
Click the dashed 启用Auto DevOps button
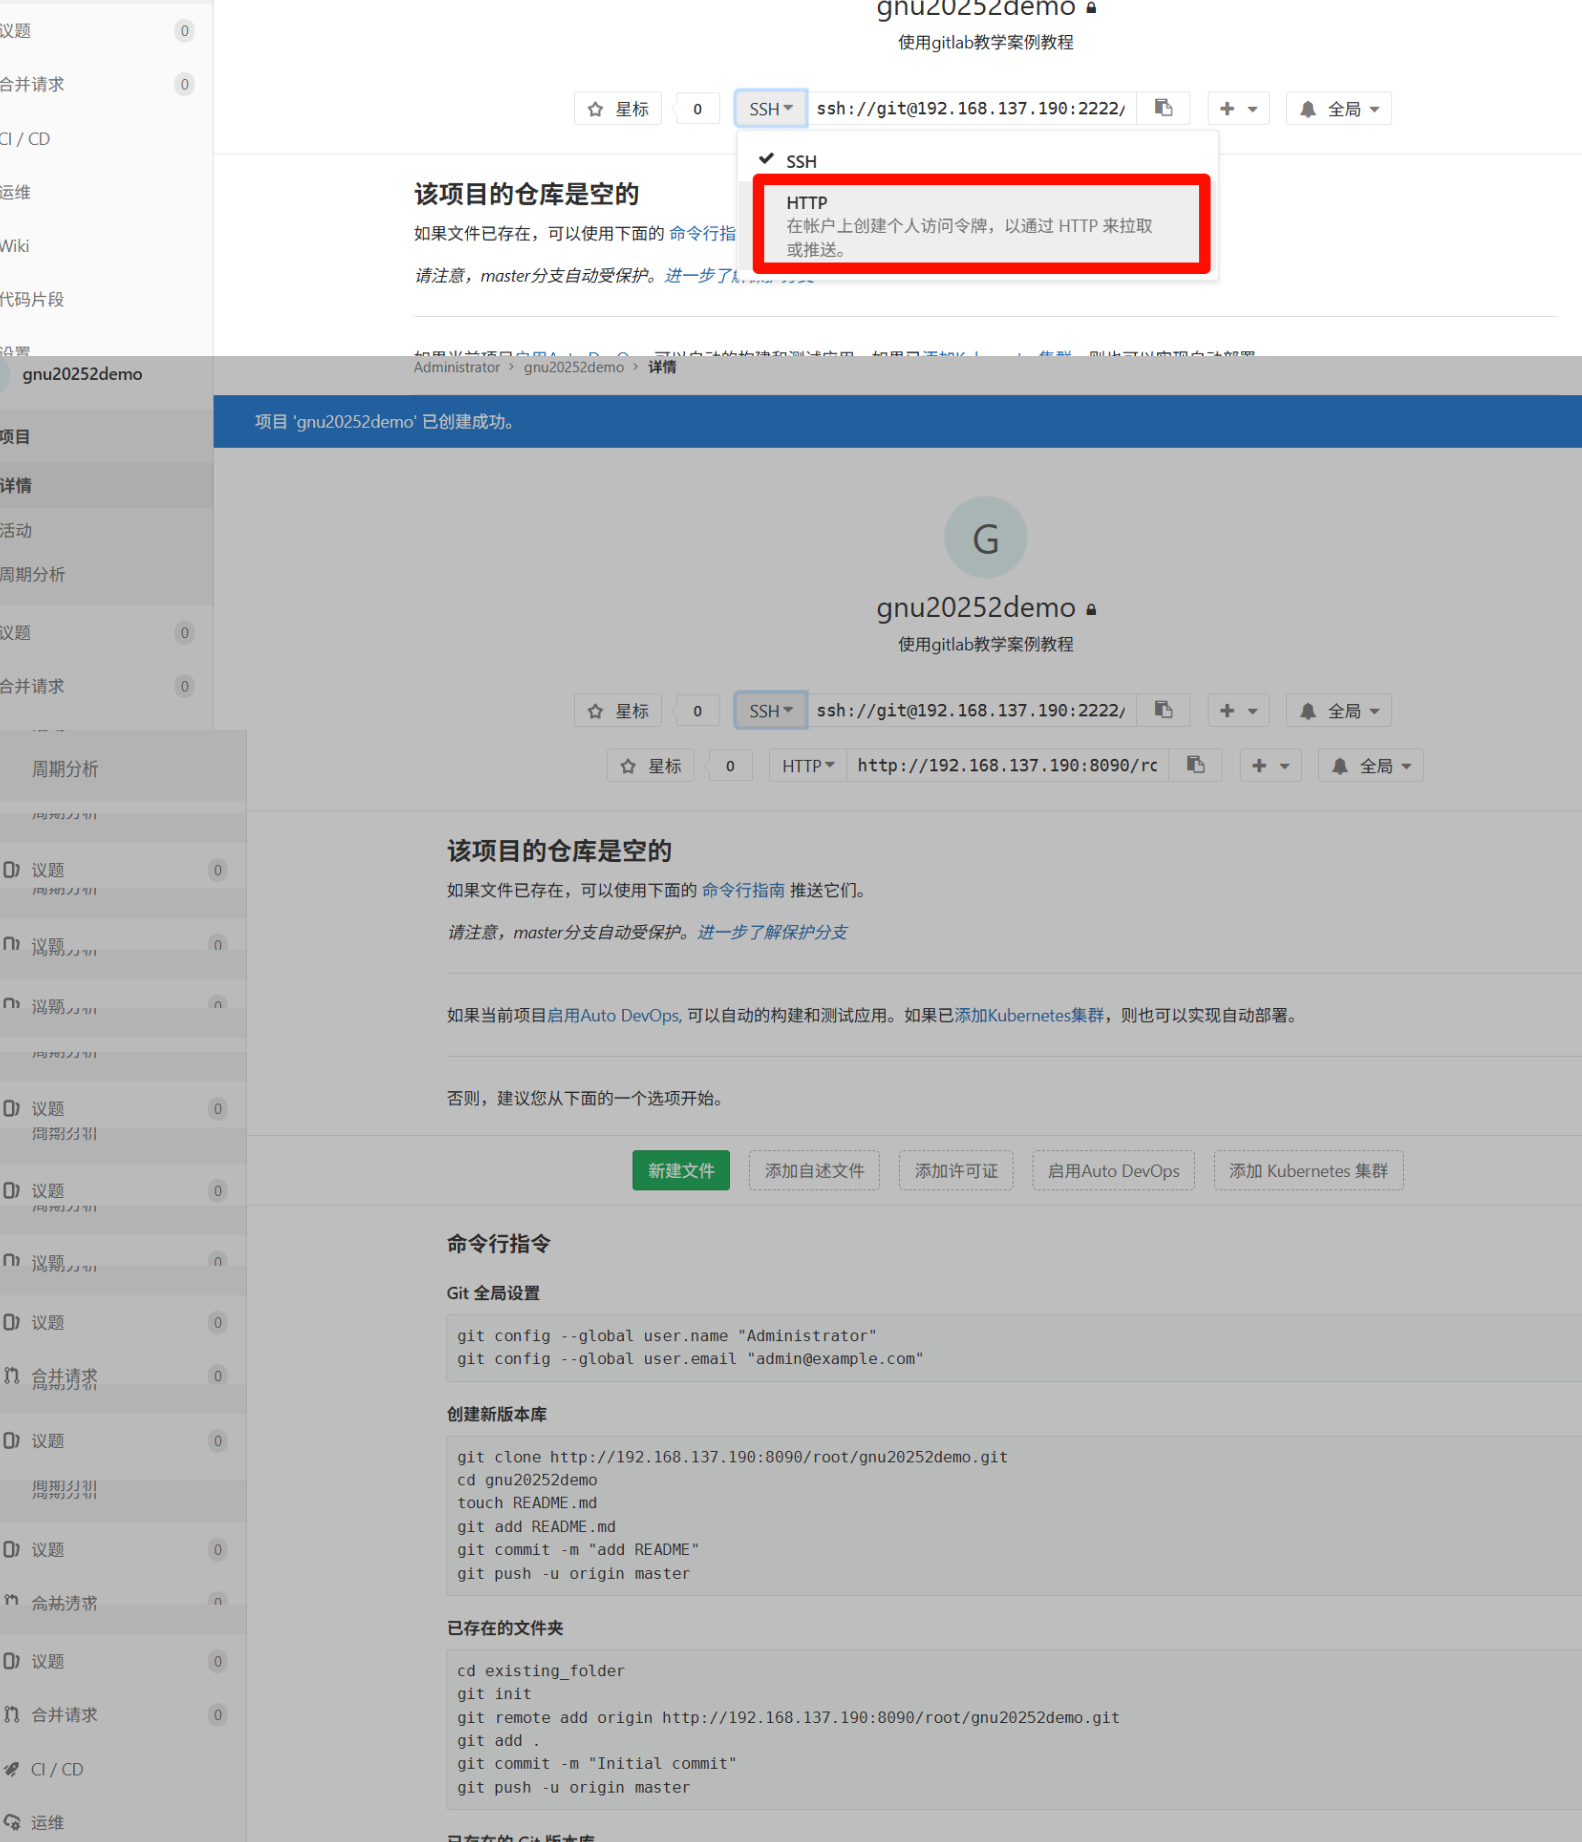1113,1170
